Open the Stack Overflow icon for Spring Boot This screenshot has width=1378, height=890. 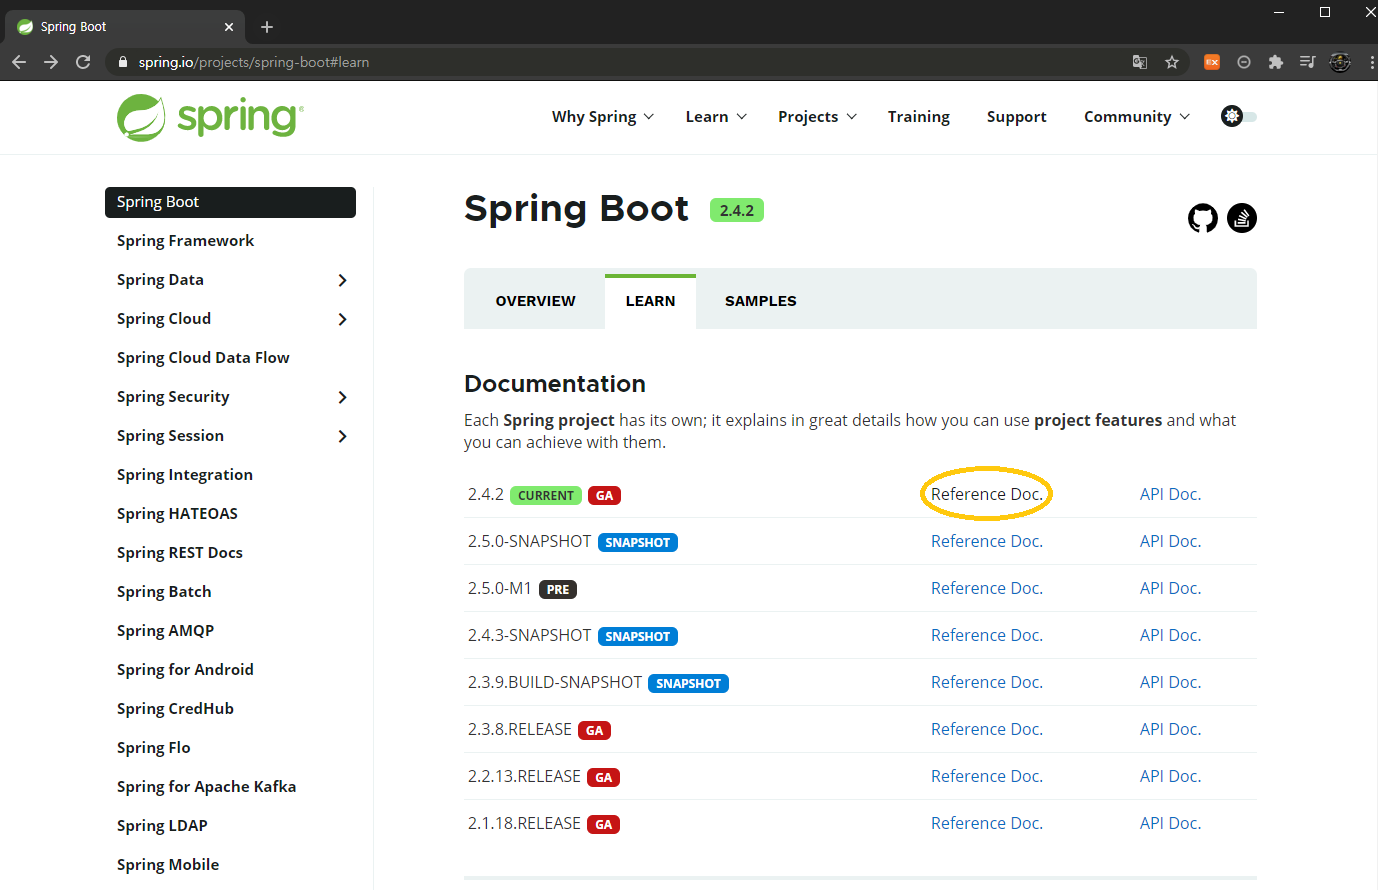tap(1242, 218)
